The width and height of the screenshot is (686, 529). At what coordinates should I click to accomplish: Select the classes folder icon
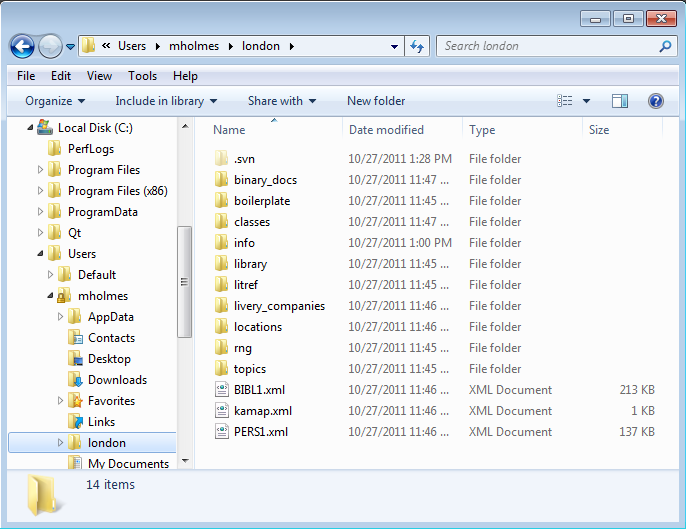click(x=221, y=221)
